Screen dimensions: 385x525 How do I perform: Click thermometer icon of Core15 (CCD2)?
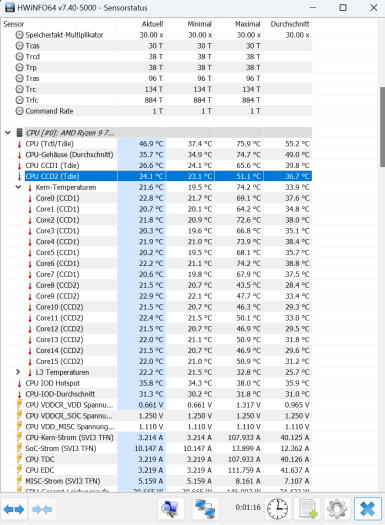click(30, 362)
